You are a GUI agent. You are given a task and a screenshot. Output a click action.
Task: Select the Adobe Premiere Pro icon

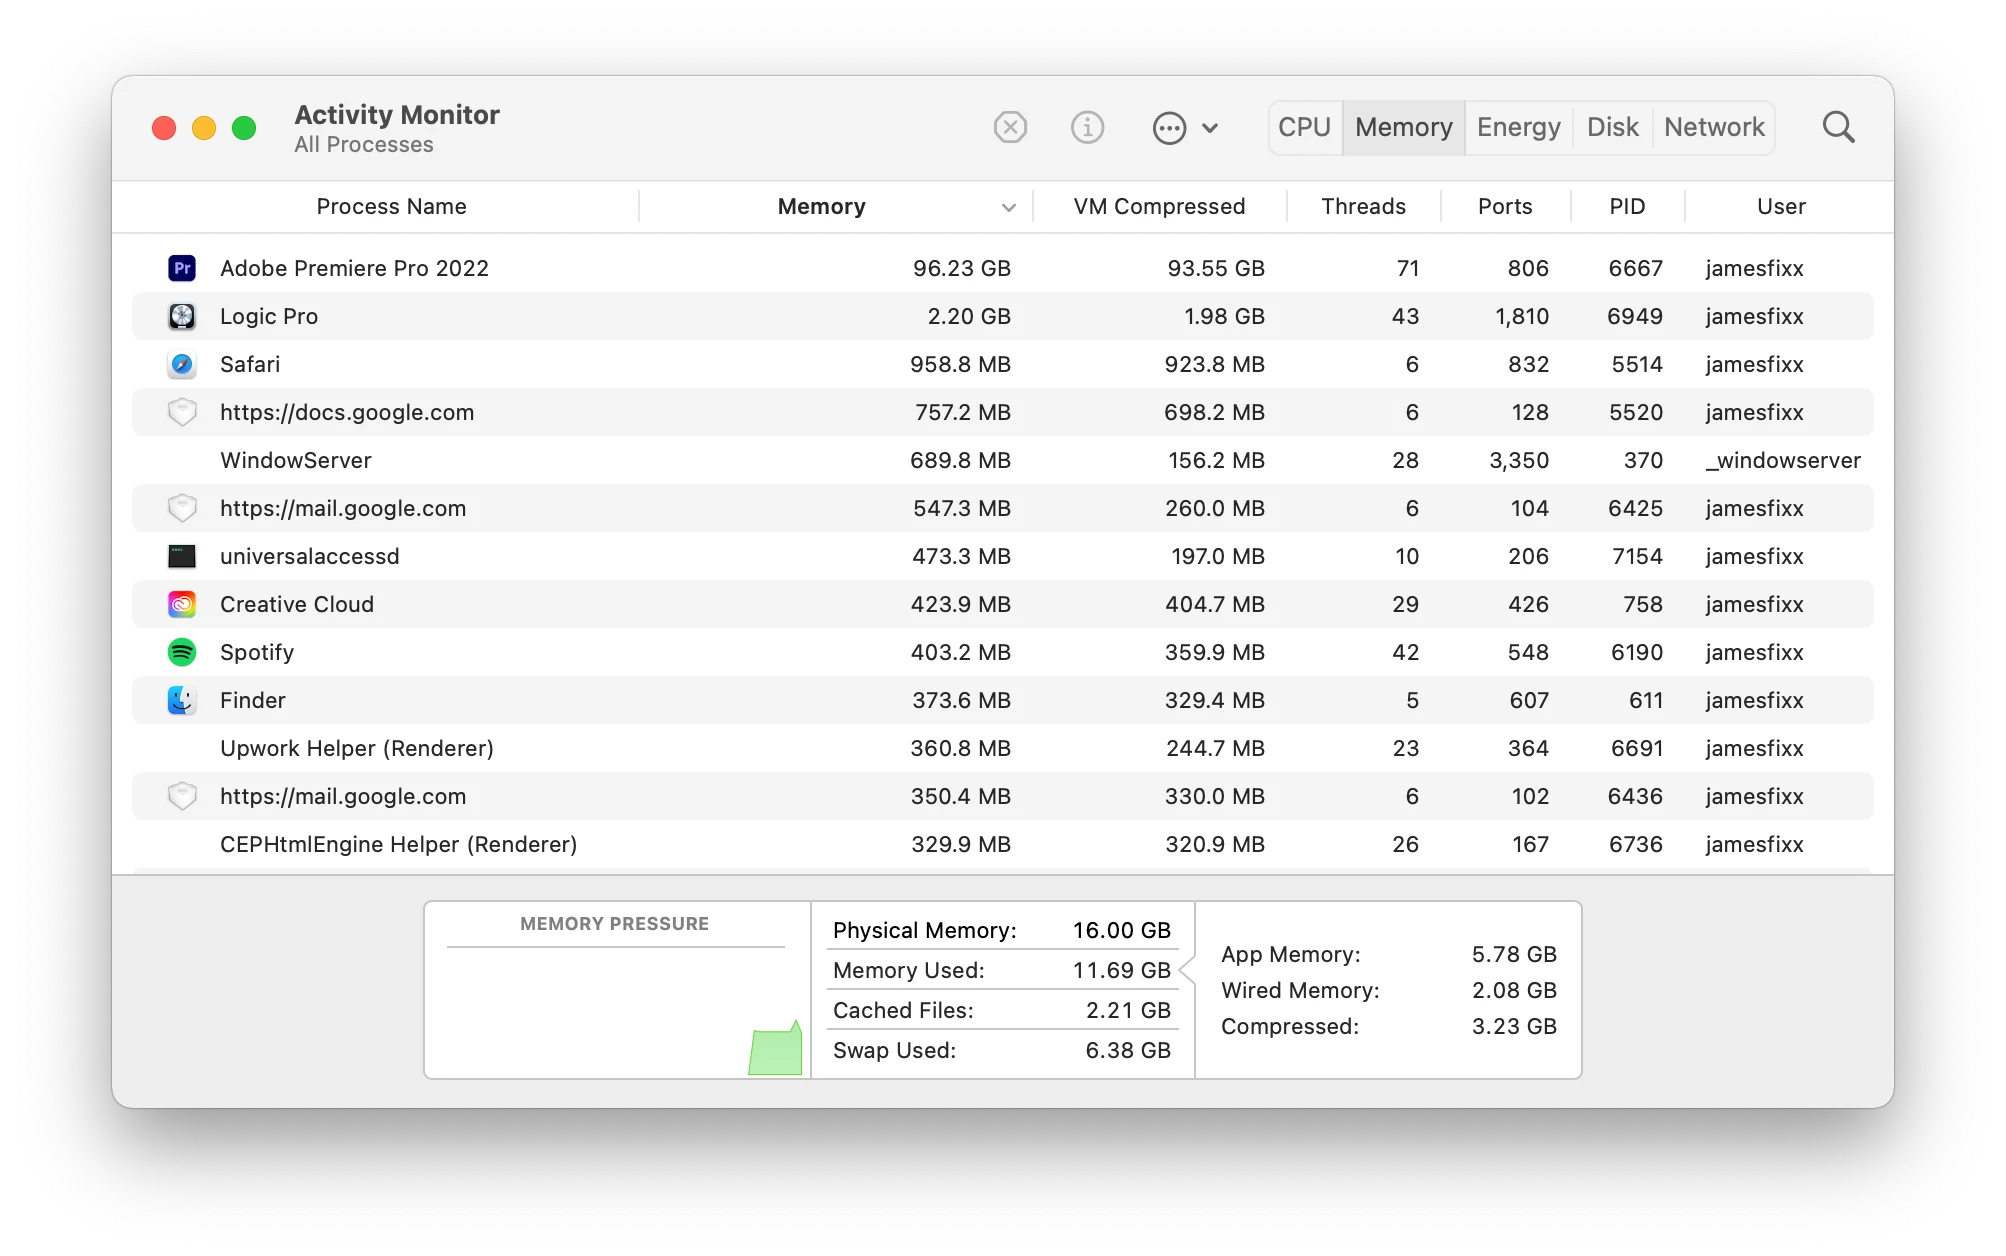(182, 268)
